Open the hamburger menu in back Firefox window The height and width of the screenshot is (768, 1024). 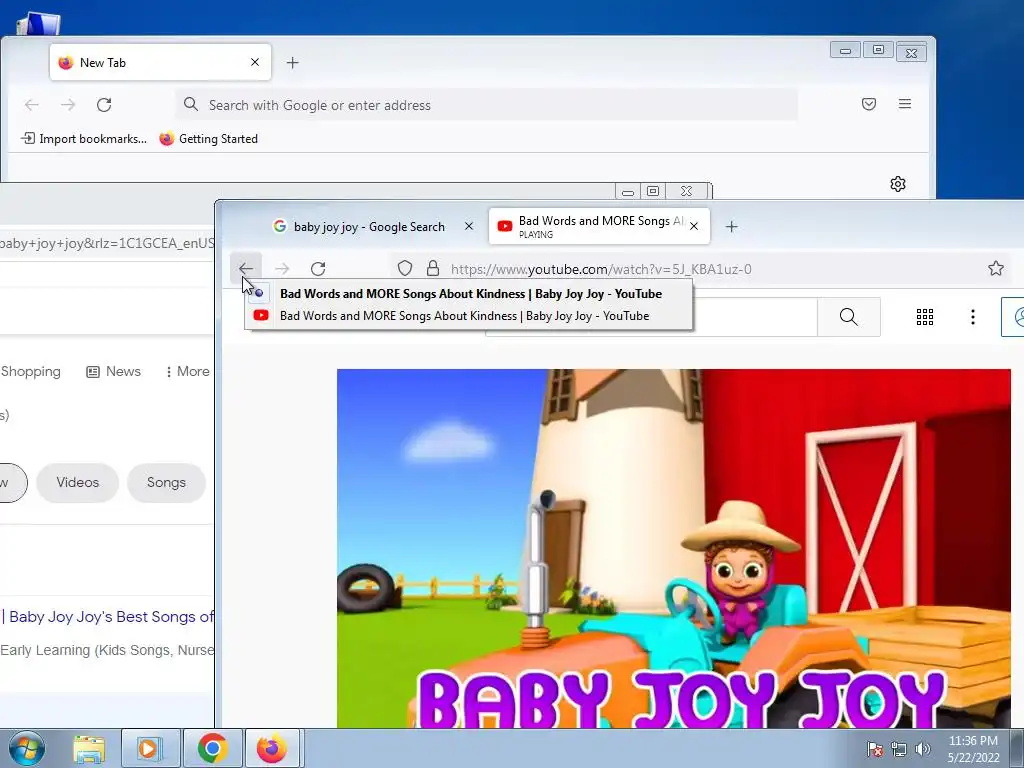click(904, 104)
